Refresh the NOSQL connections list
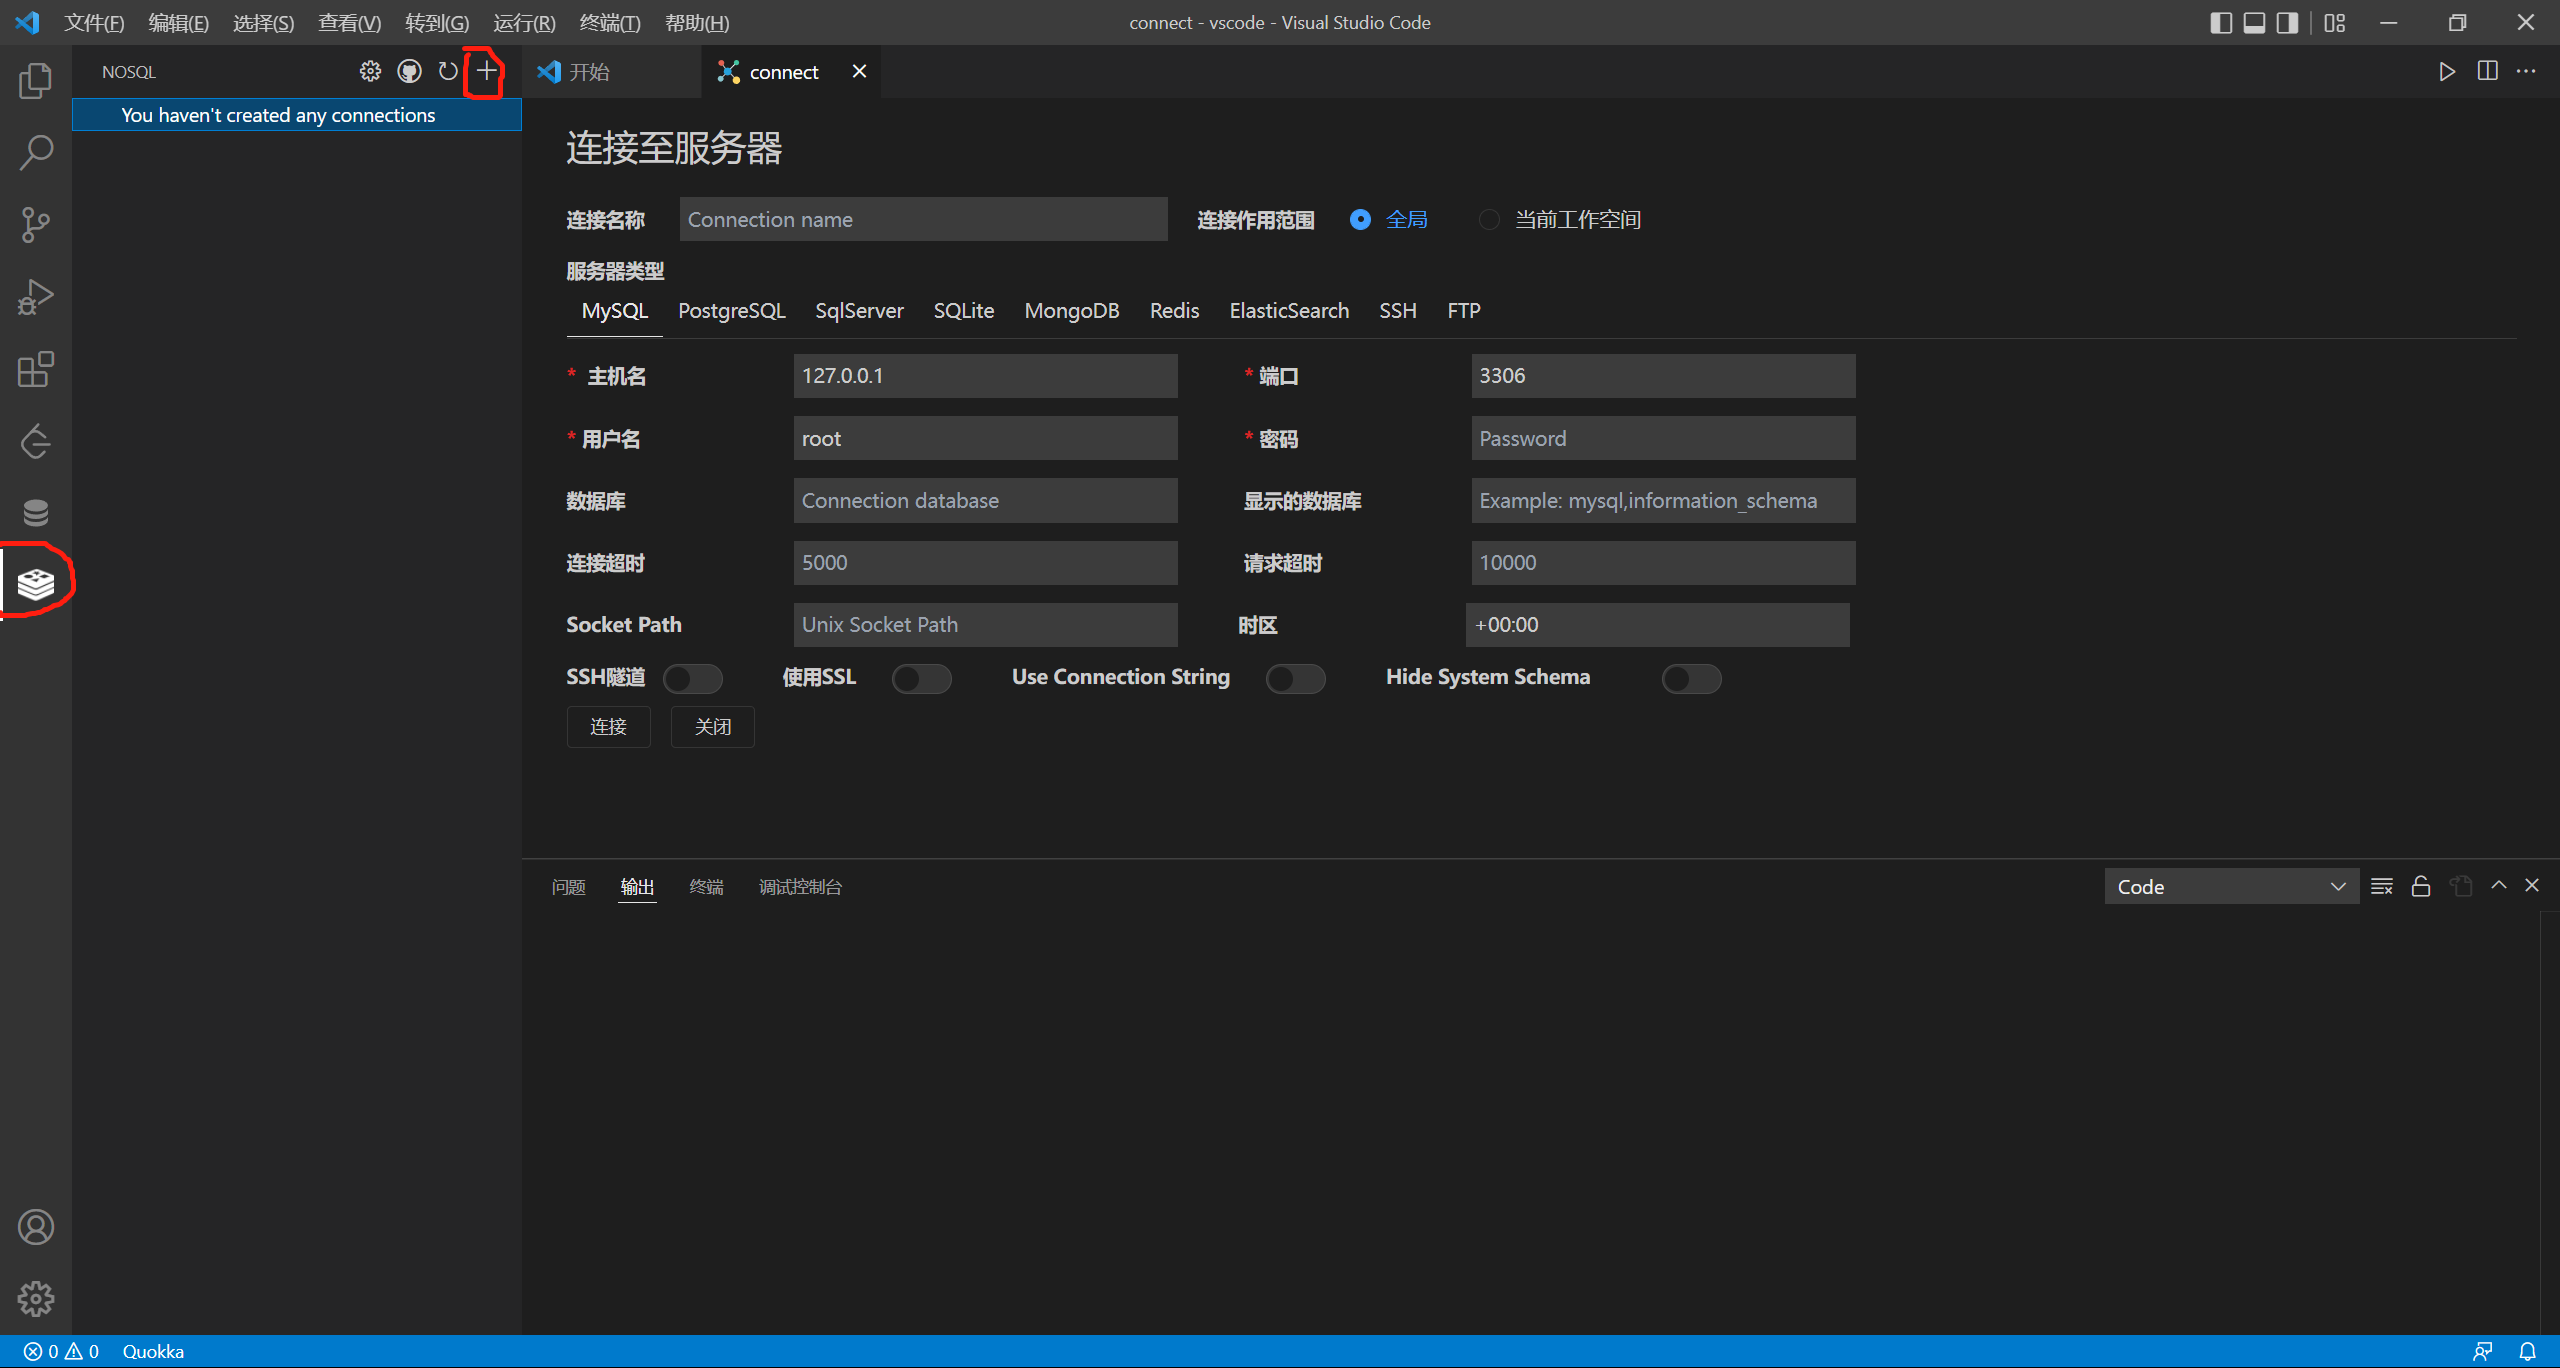This screenshot has width=2560, height=1368. point(448,71)
